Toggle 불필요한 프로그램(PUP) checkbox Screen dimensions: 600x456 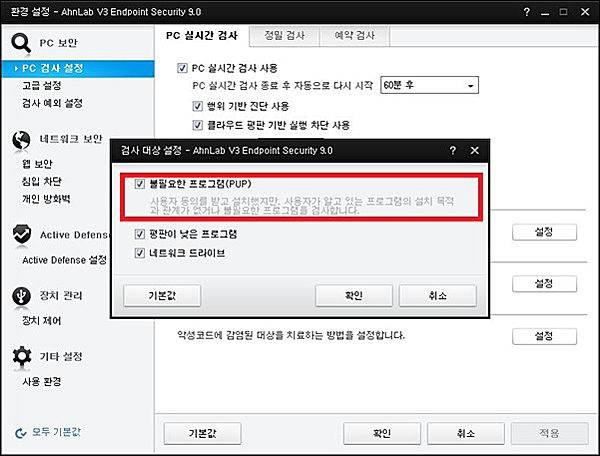(140, 184)
